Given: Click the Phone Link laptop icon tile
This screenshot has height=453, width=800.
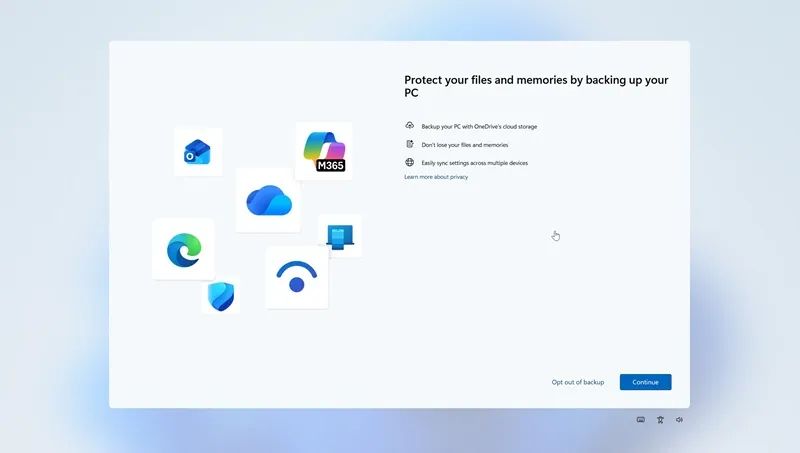Looking at the screenshot, I should (340, 236).
